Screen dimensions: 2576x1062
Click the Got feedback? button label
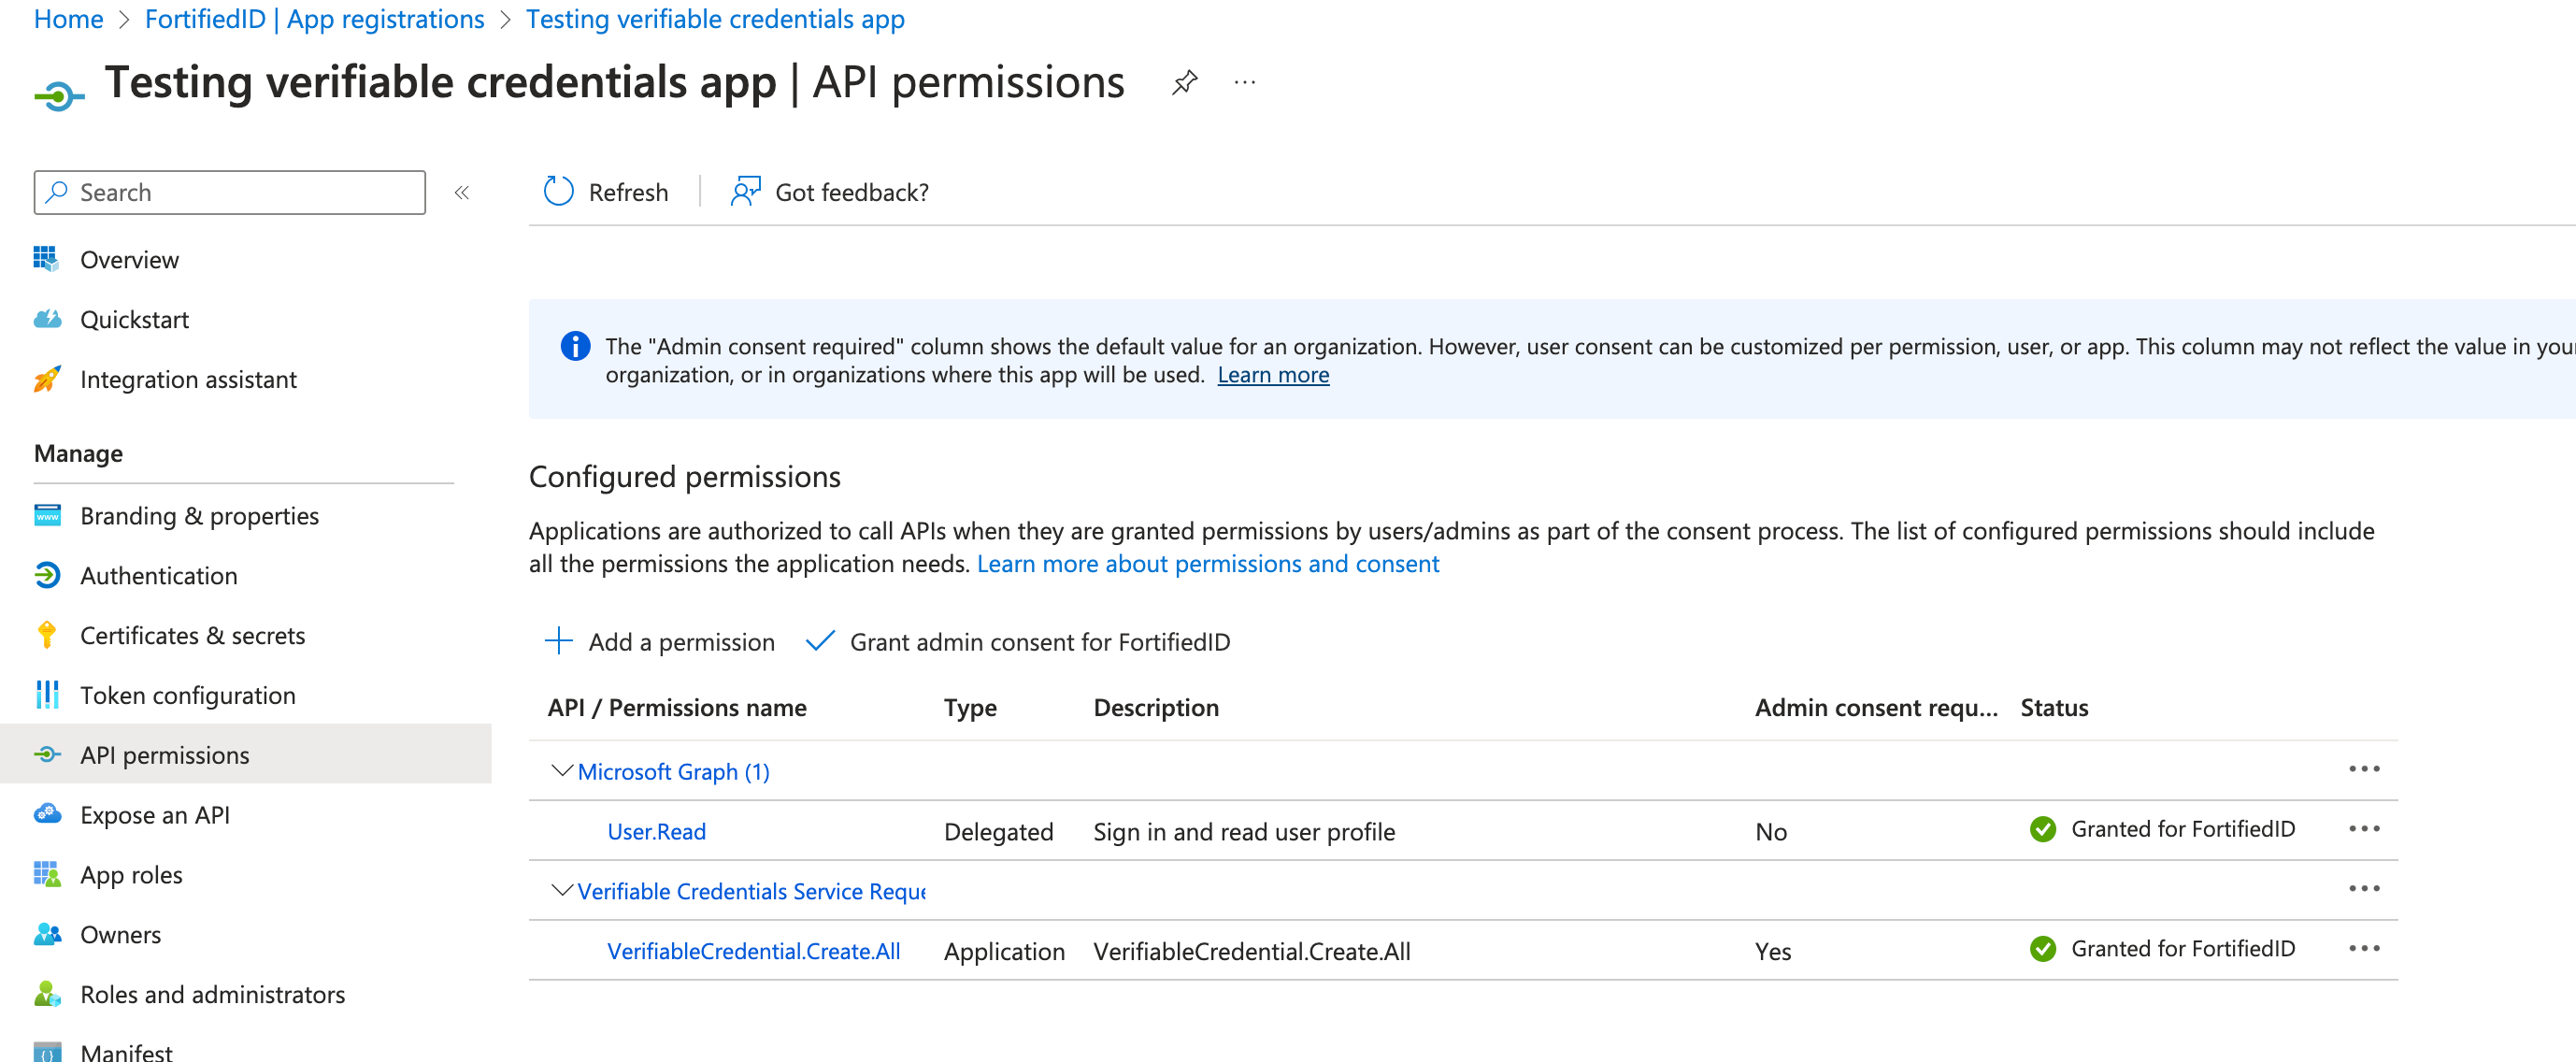click(852, 192)
